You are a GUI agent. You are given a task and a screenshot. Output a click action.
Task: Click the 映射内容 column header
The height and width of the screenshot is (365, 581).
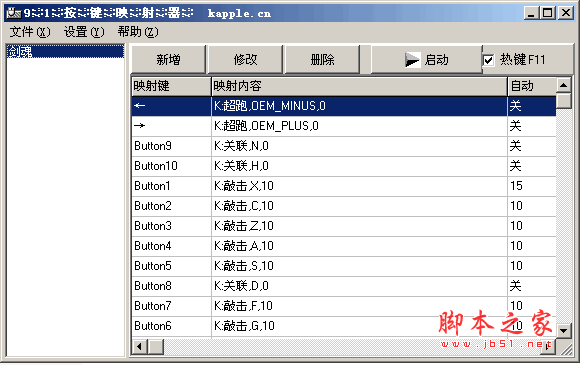[x=359, y=86]
